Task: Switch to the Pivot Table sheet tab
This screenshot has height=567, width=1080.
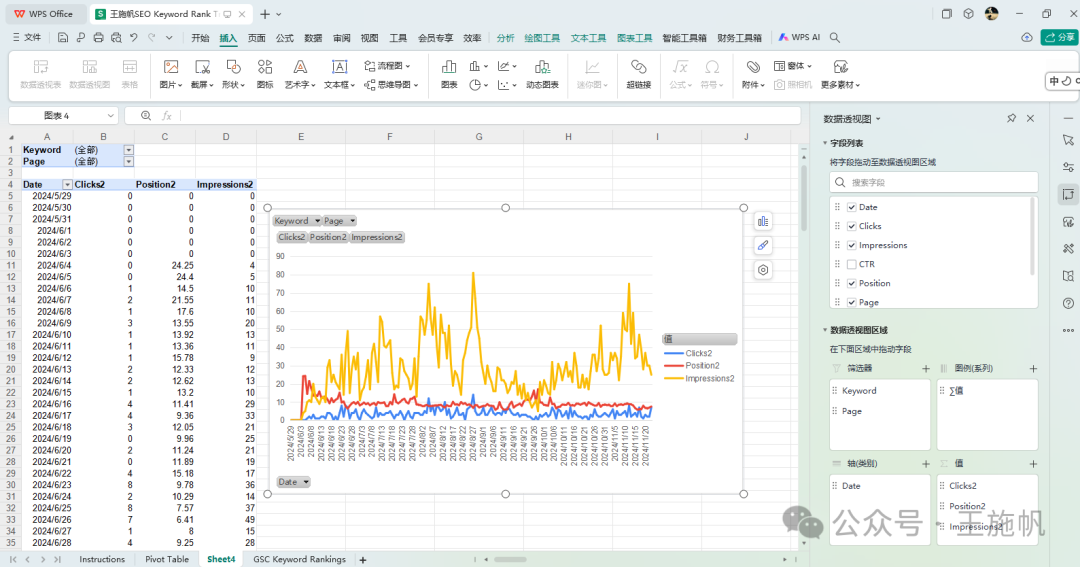Action: (x=167, y=559)
